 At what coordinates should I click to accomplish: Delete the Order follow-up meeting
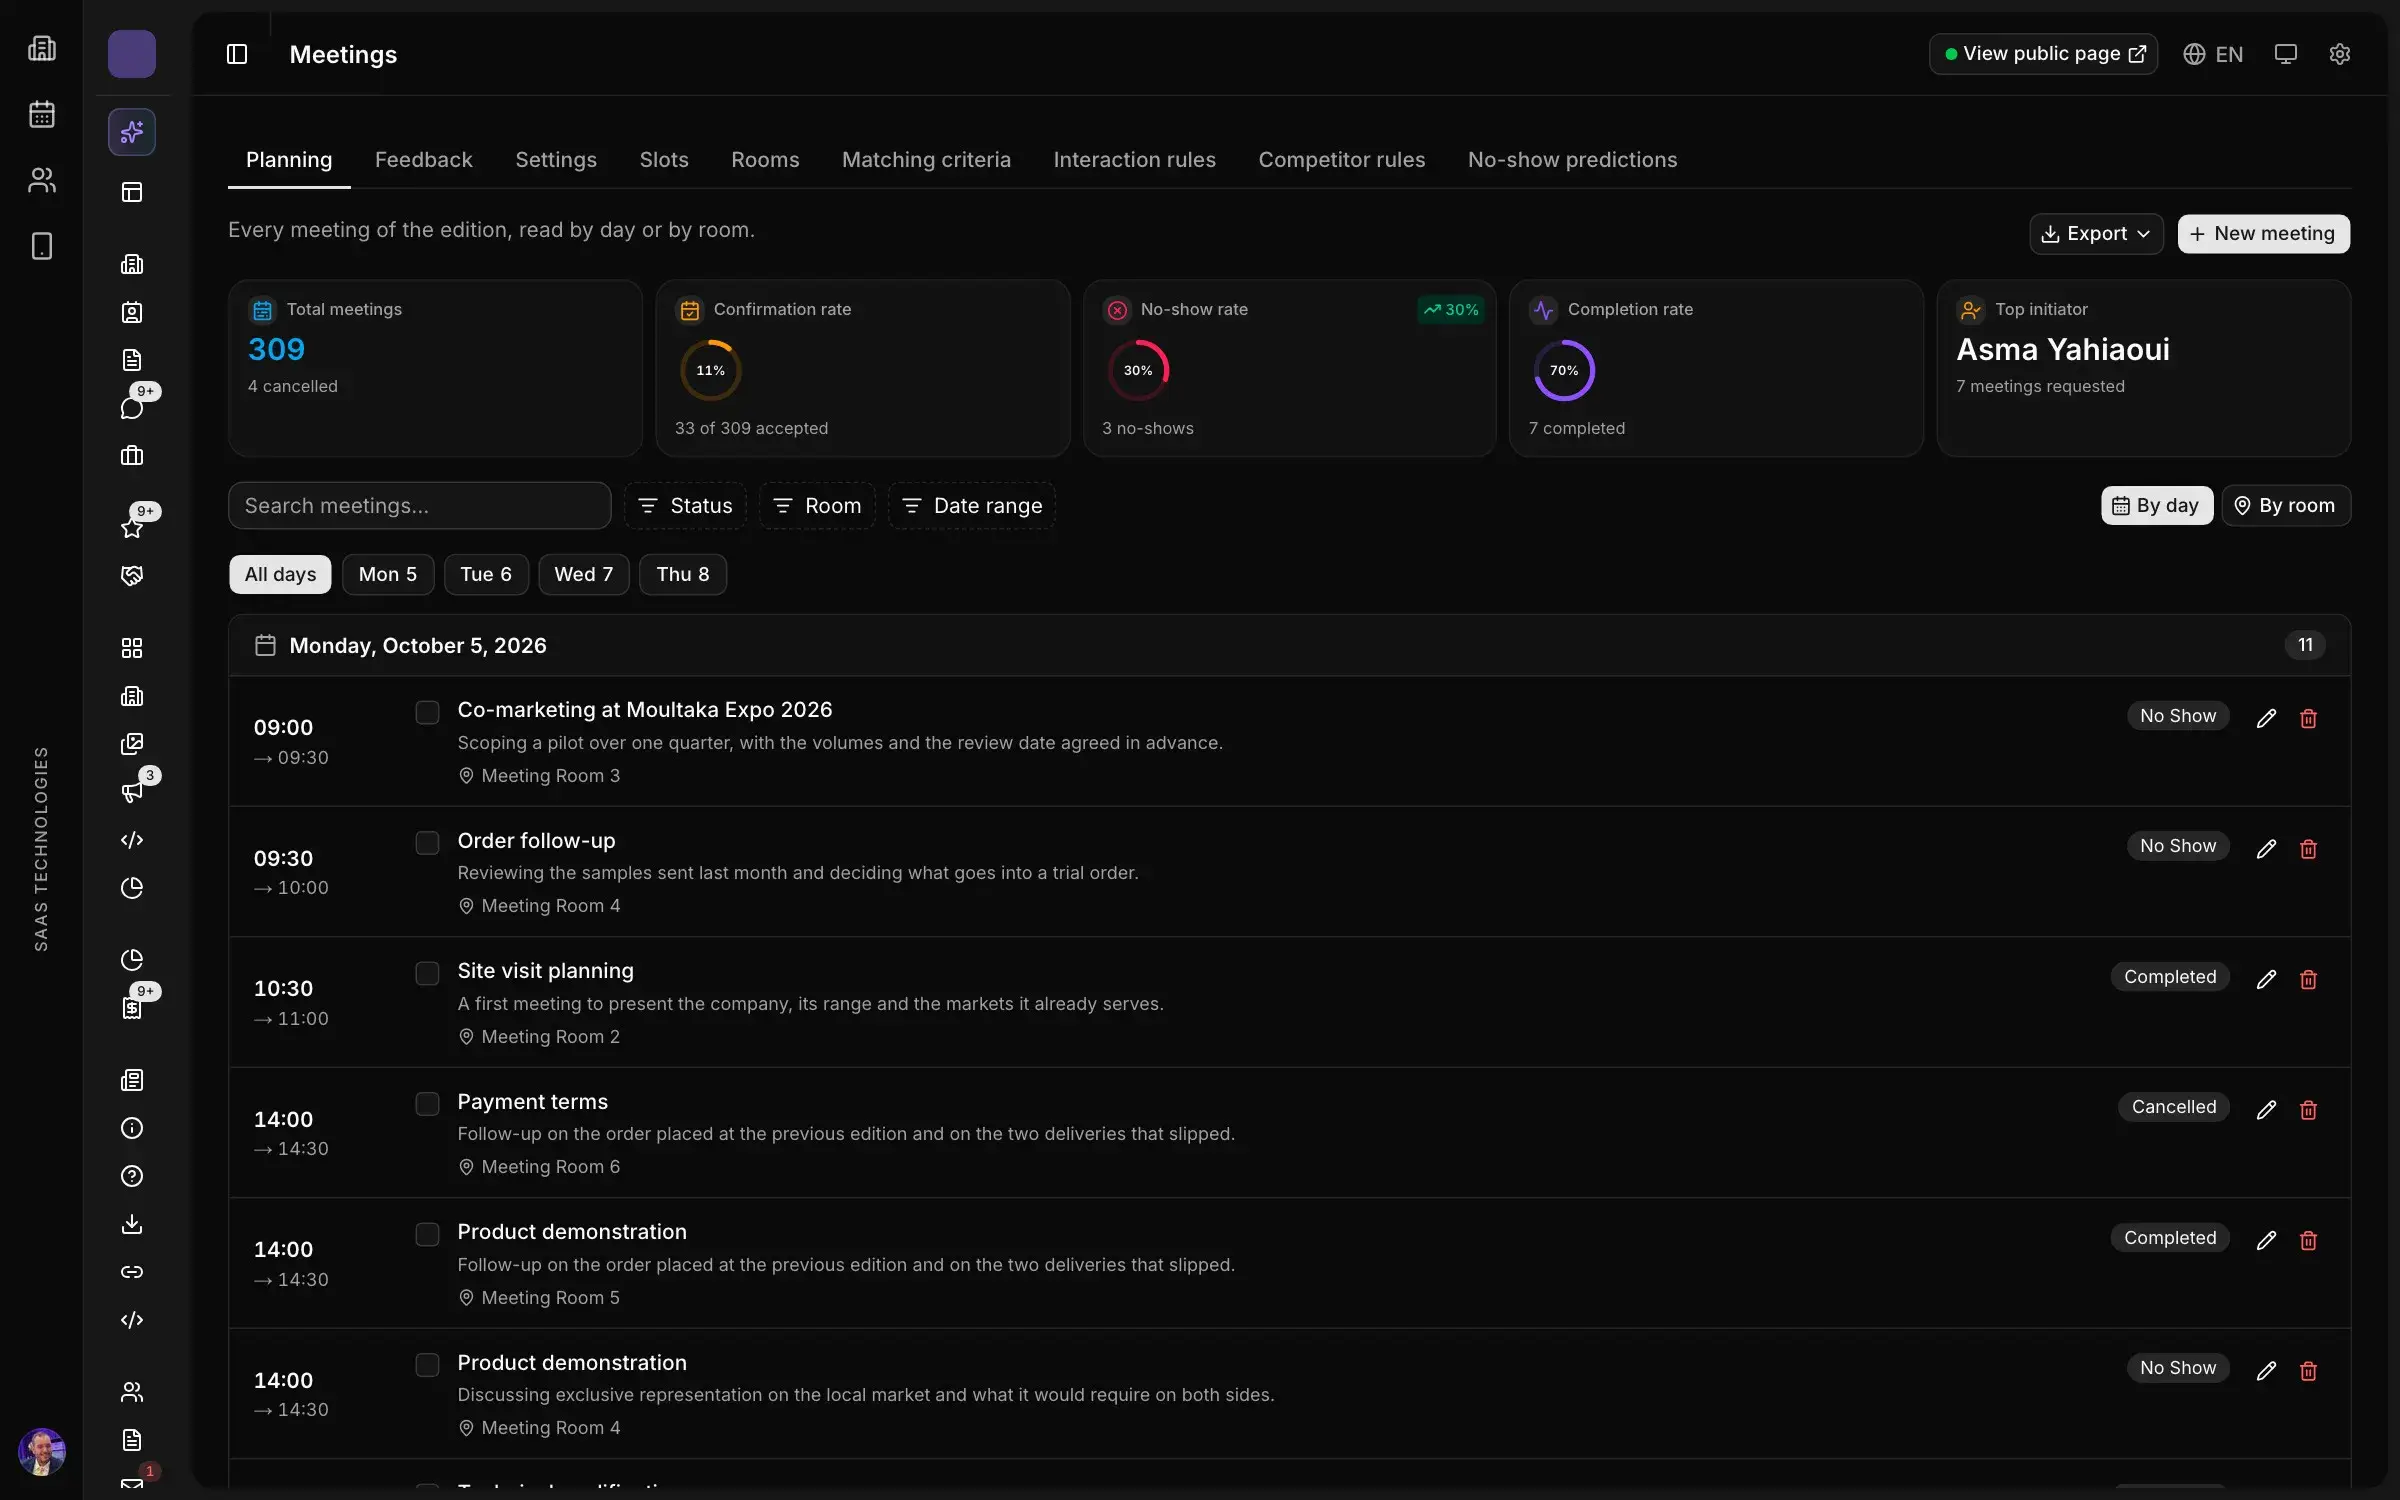tap(2308, 849)
